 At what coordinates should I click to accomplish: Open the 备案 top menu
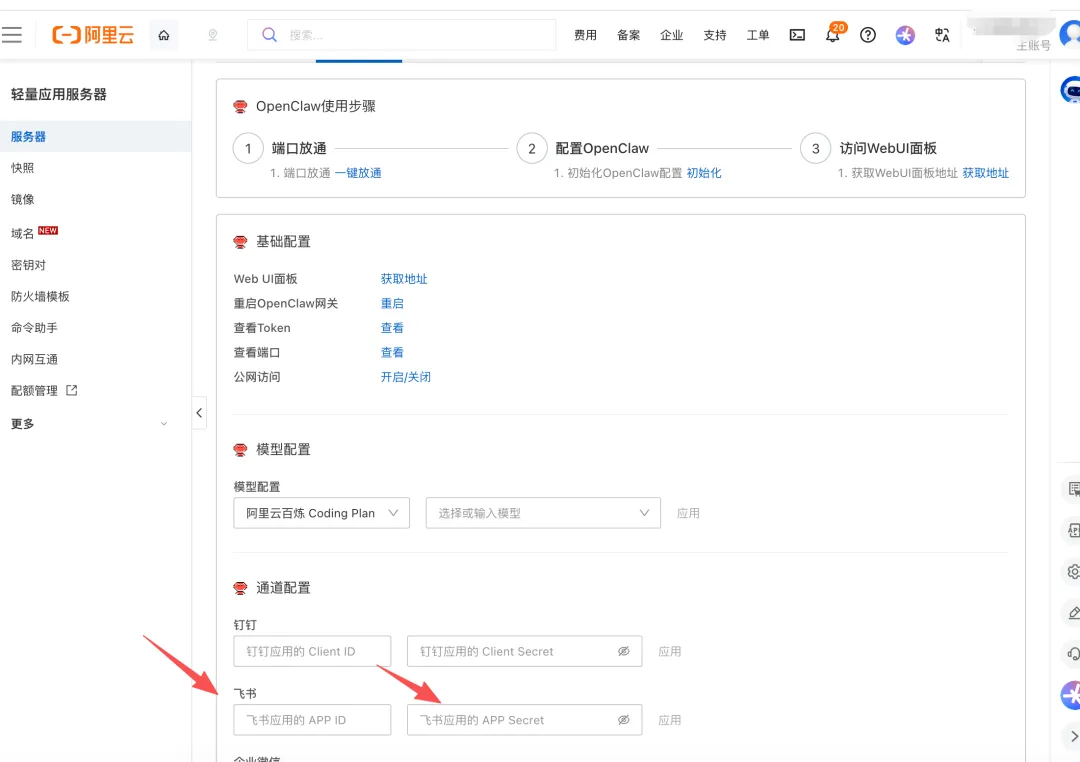tap(628, 35)
